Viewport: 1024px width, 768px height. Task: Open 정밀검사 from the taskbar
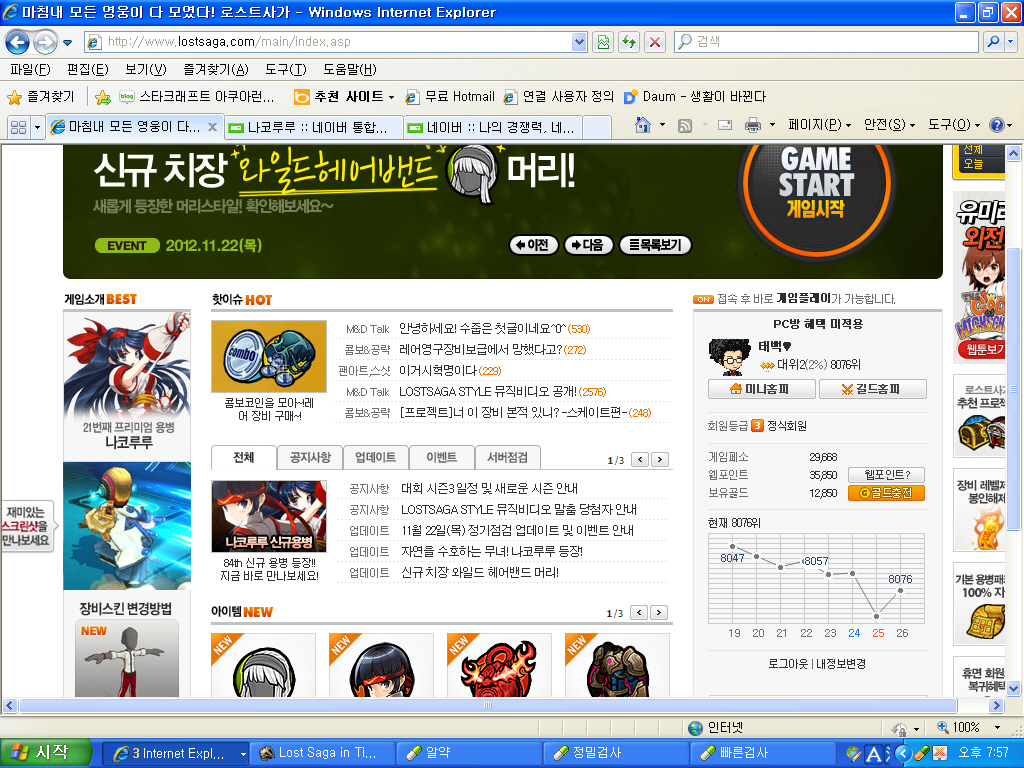pos(618,753)
